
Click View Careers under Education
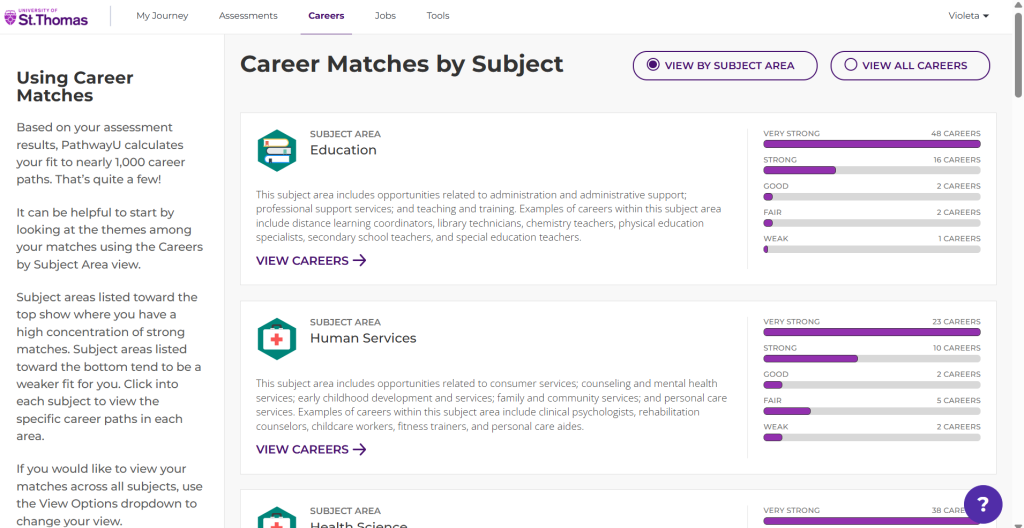[312, 261]
